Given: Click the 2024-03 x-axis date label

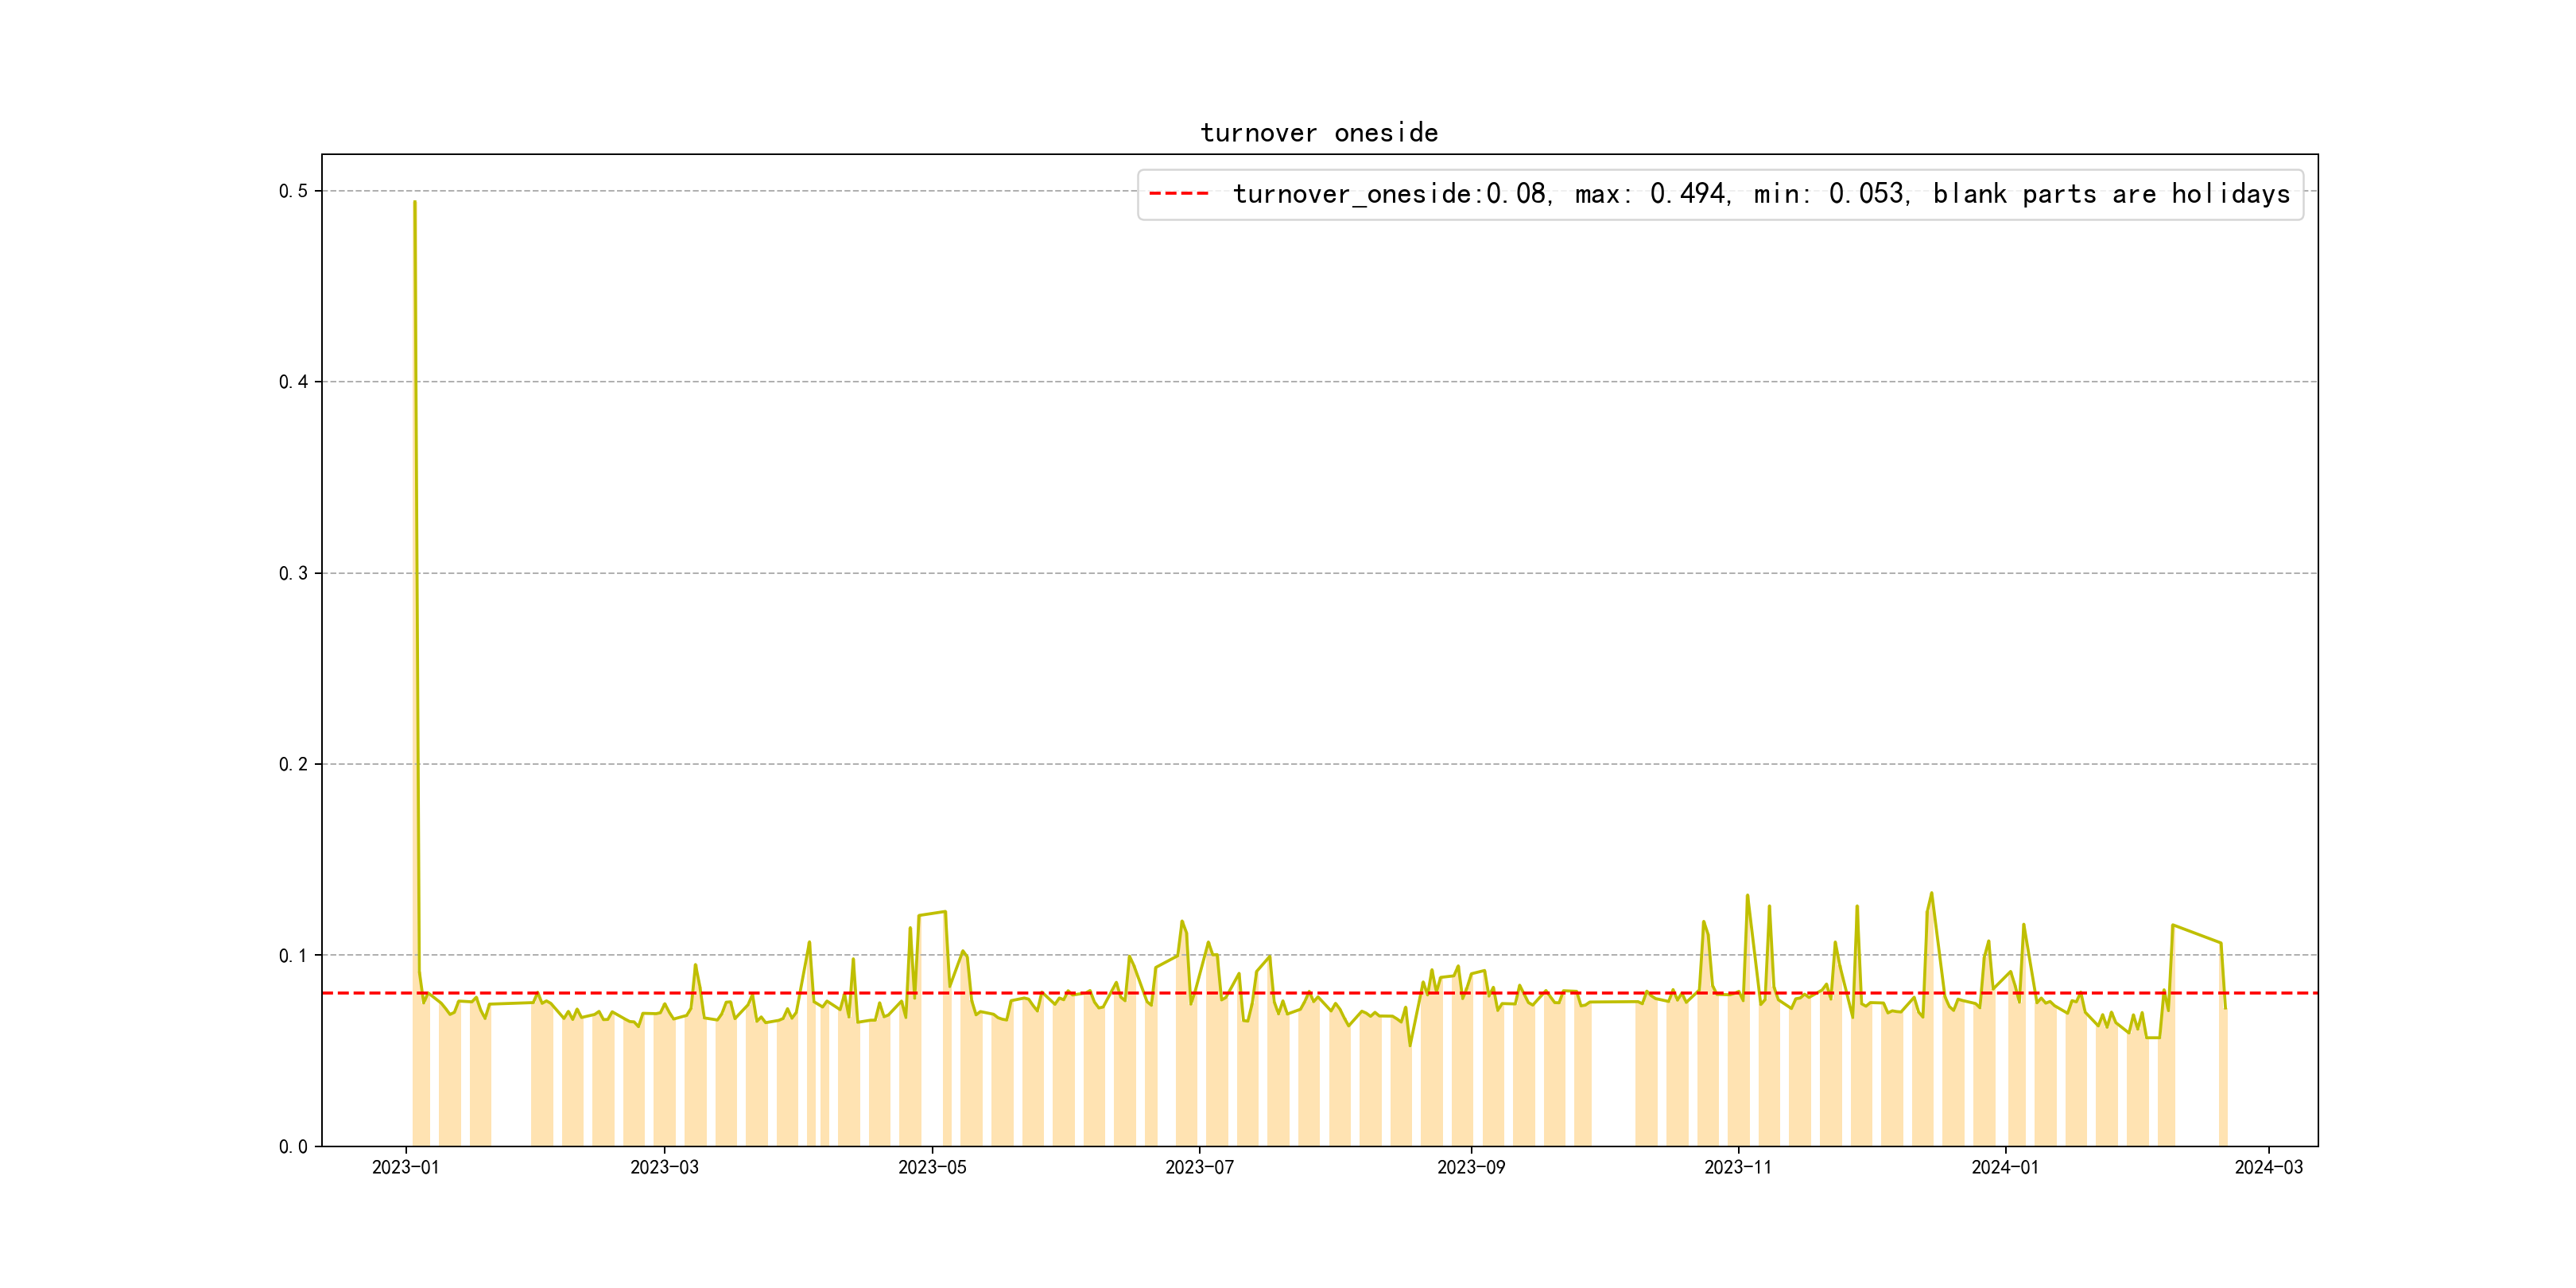Looking at the screenshot, I should tap(2268, 1167).
